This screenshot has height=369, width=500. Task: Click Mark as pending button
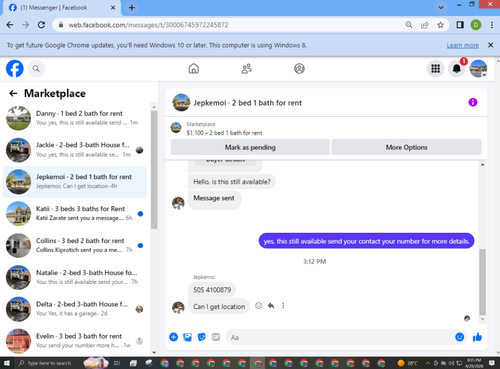[250, 147]
